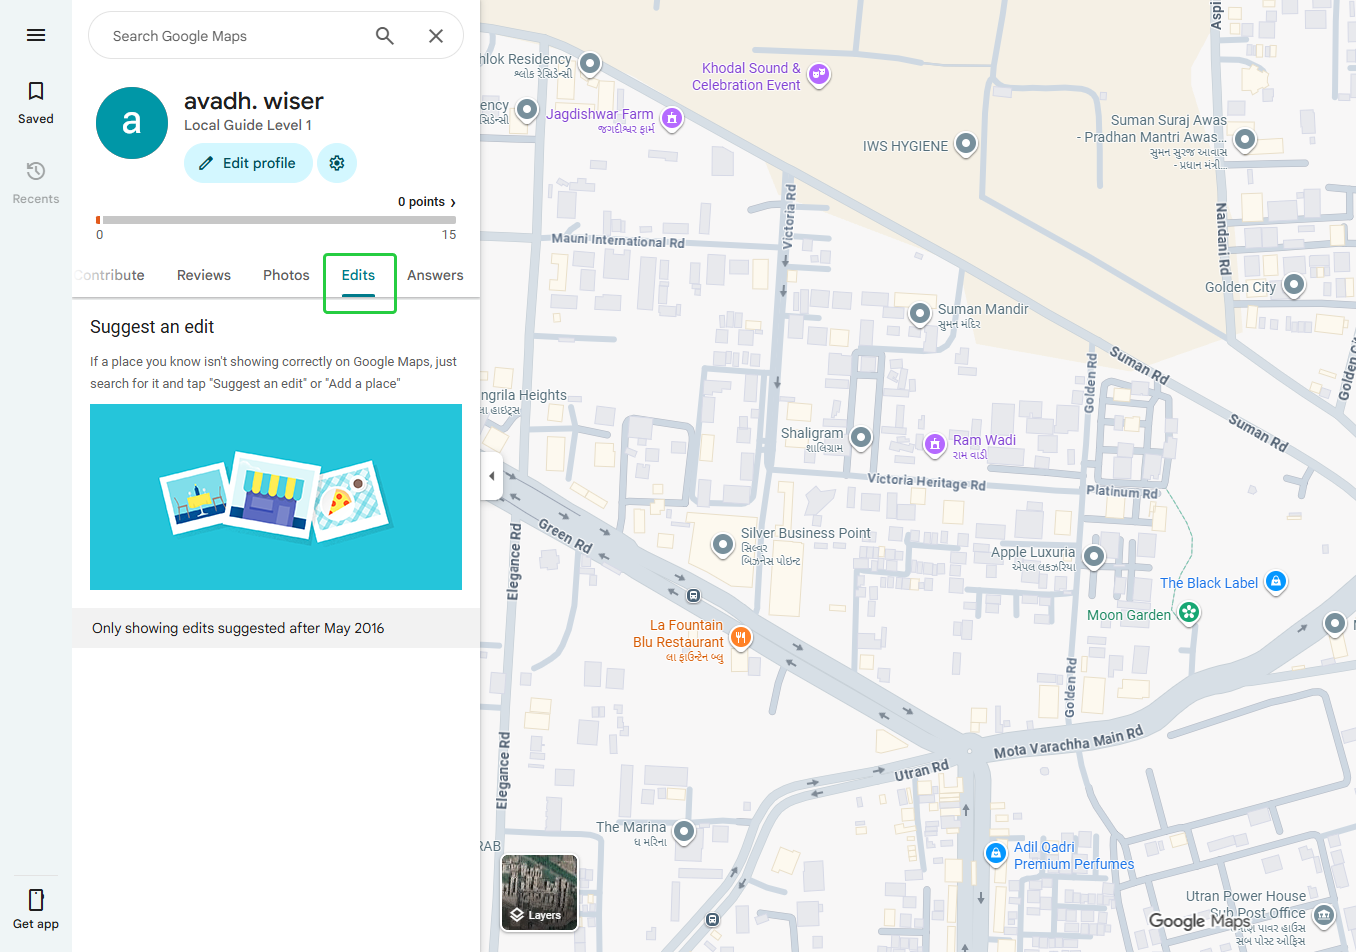1356x952 pixels.
Task: Switch to the Photos tab
Action: click(x=286, y=275)
